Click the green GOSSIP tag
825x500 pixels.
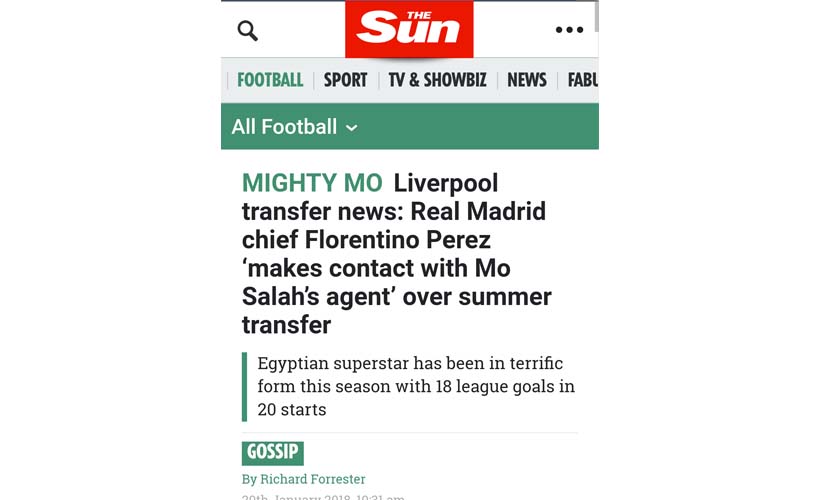272,452
